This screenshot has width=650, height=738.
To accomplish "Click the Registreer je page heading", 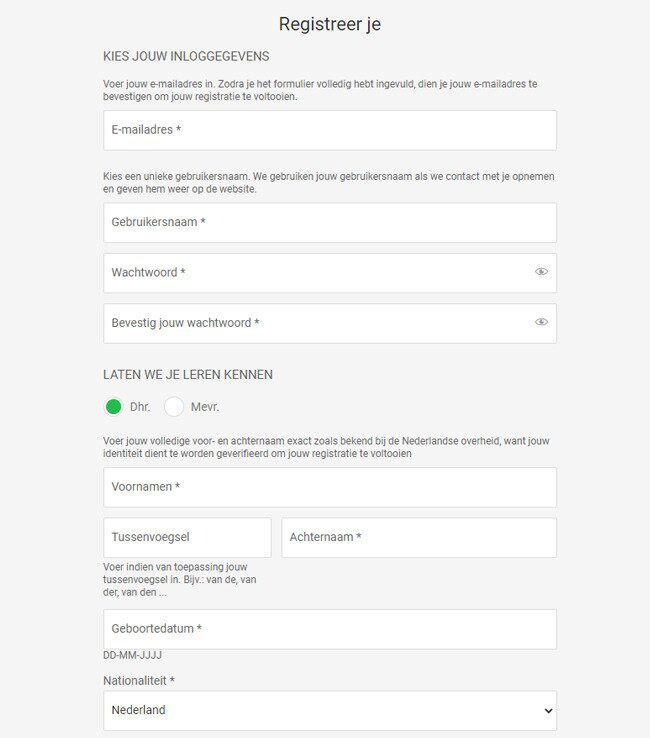I will (330, 24).
